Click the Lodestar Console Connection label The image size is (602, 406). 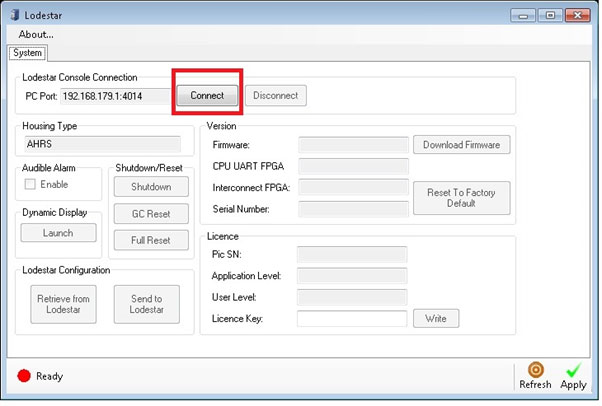(80, 77)
